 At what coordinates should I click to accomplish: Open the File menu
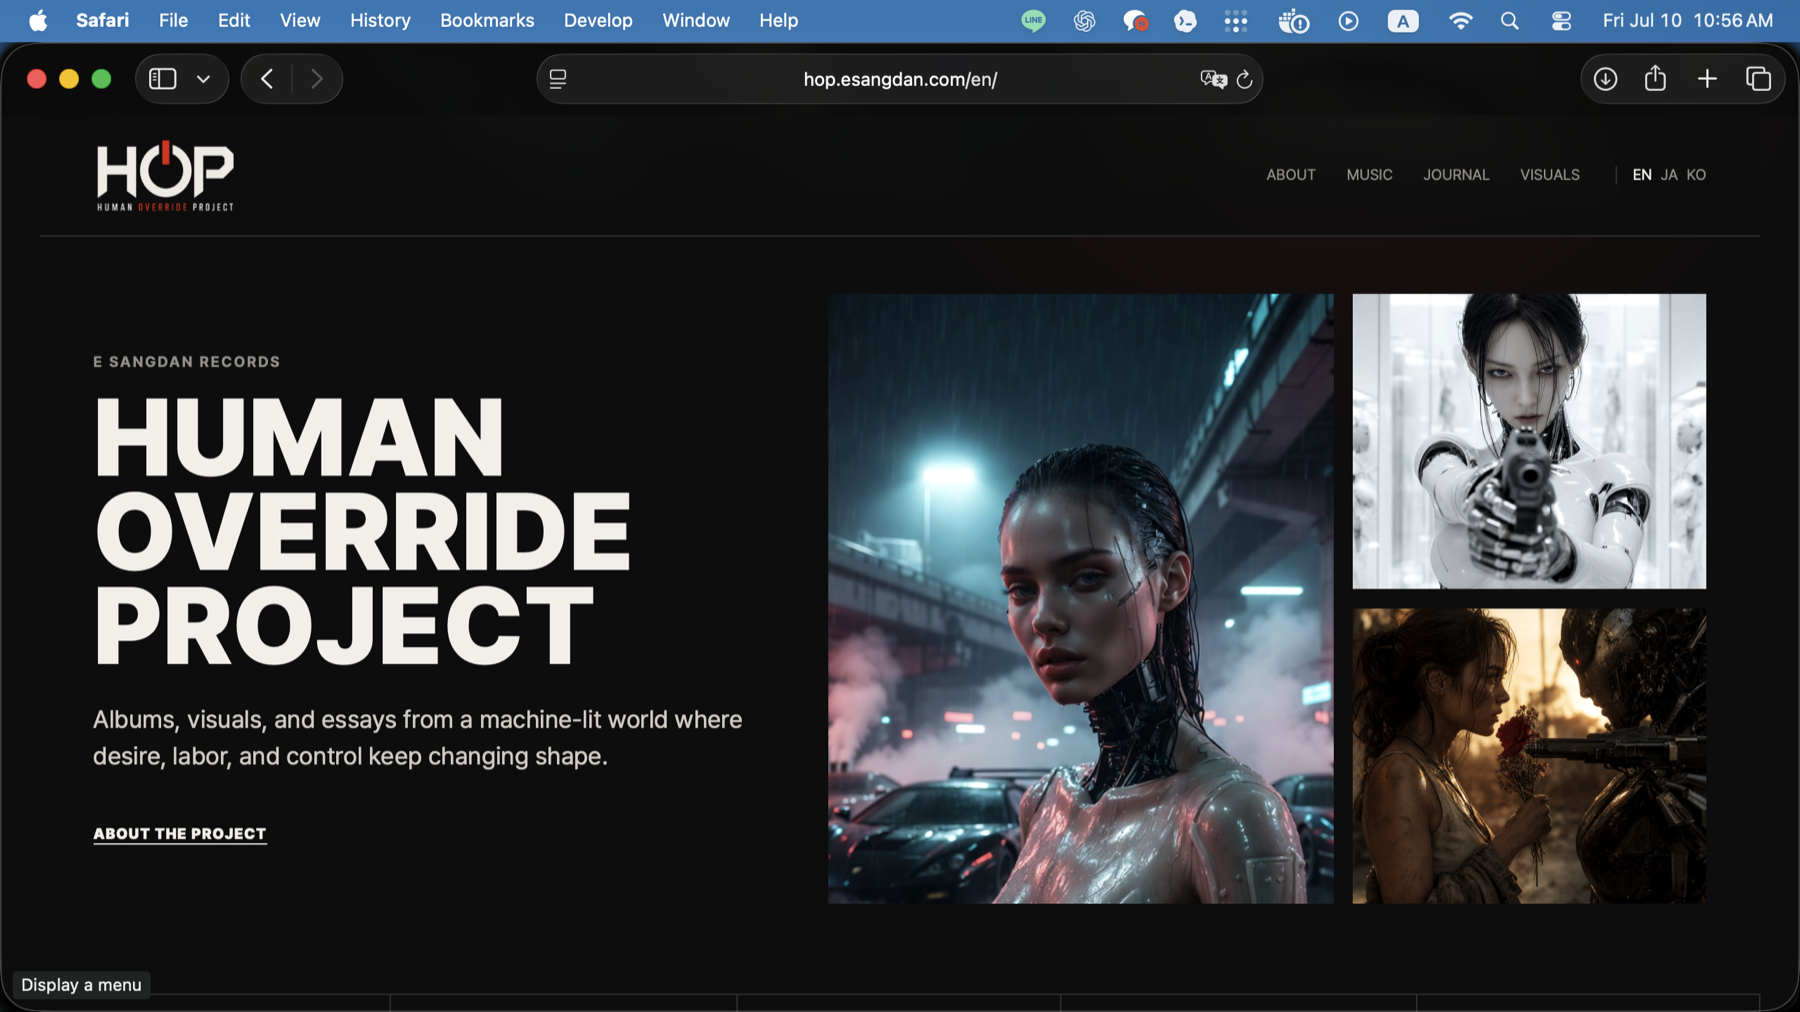tap(173, 20)
